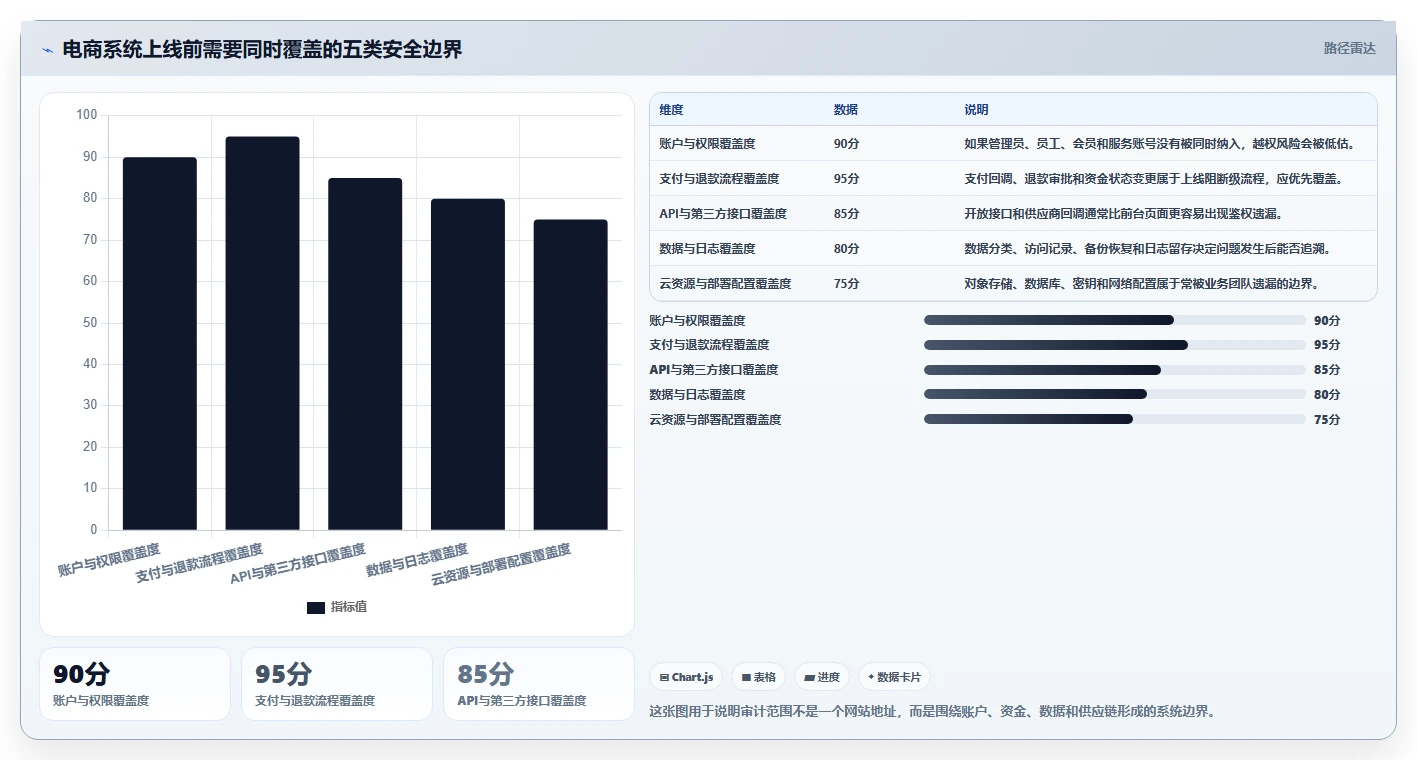Click the description starting 支付回调、退款审批

[1153, 179]
